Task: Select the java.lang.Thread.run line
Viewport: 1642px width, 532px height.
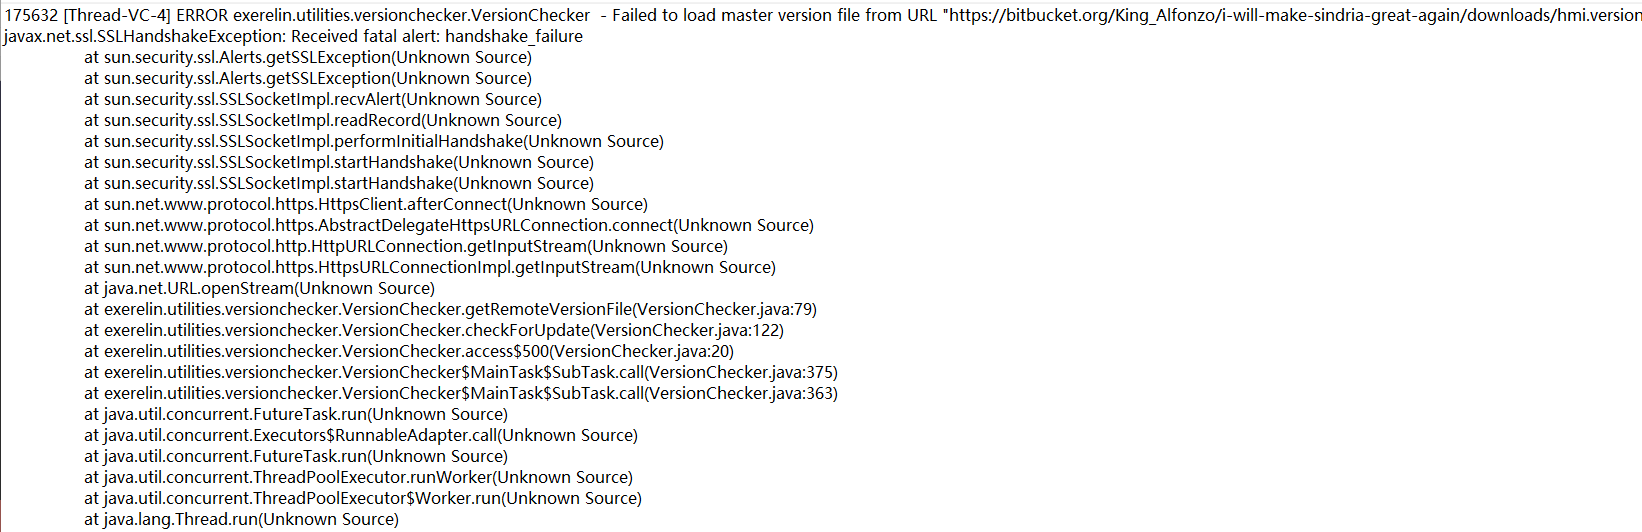Action: (x=242, y=519)
